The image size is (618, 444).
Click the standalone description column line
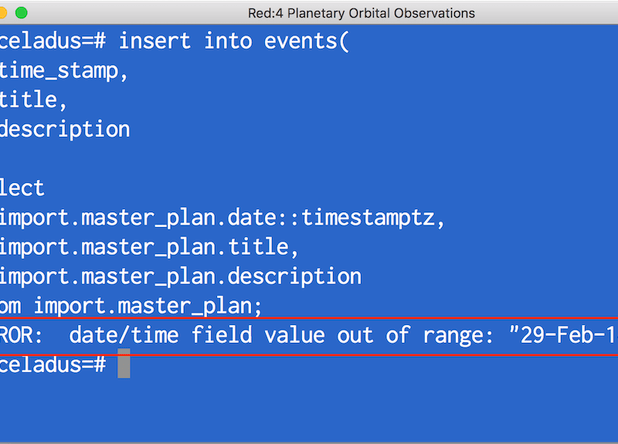tap(65, 130)
